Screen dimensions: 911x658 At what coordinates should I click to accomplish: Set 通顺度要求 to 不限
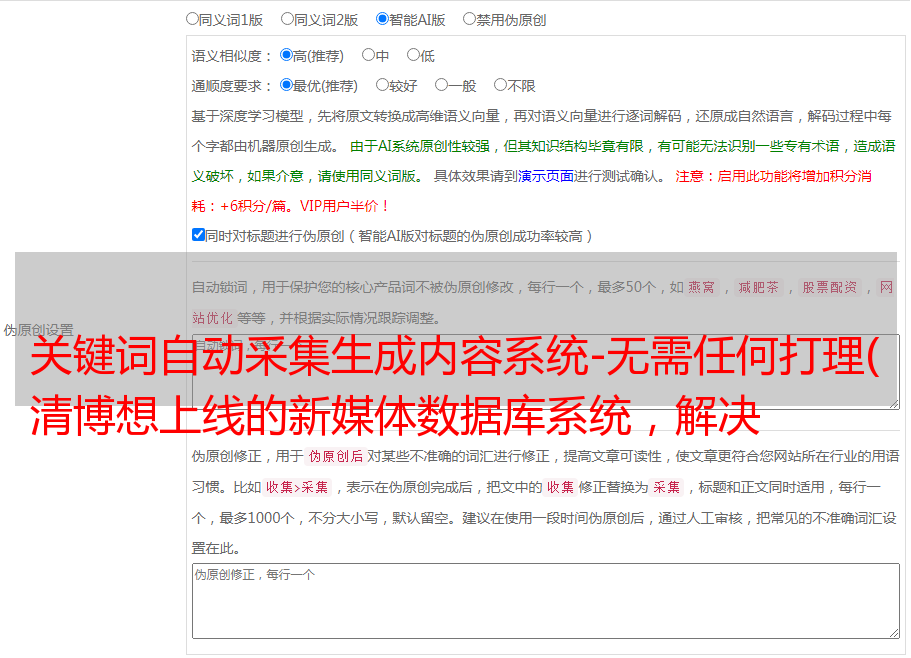tap(500, 85)
